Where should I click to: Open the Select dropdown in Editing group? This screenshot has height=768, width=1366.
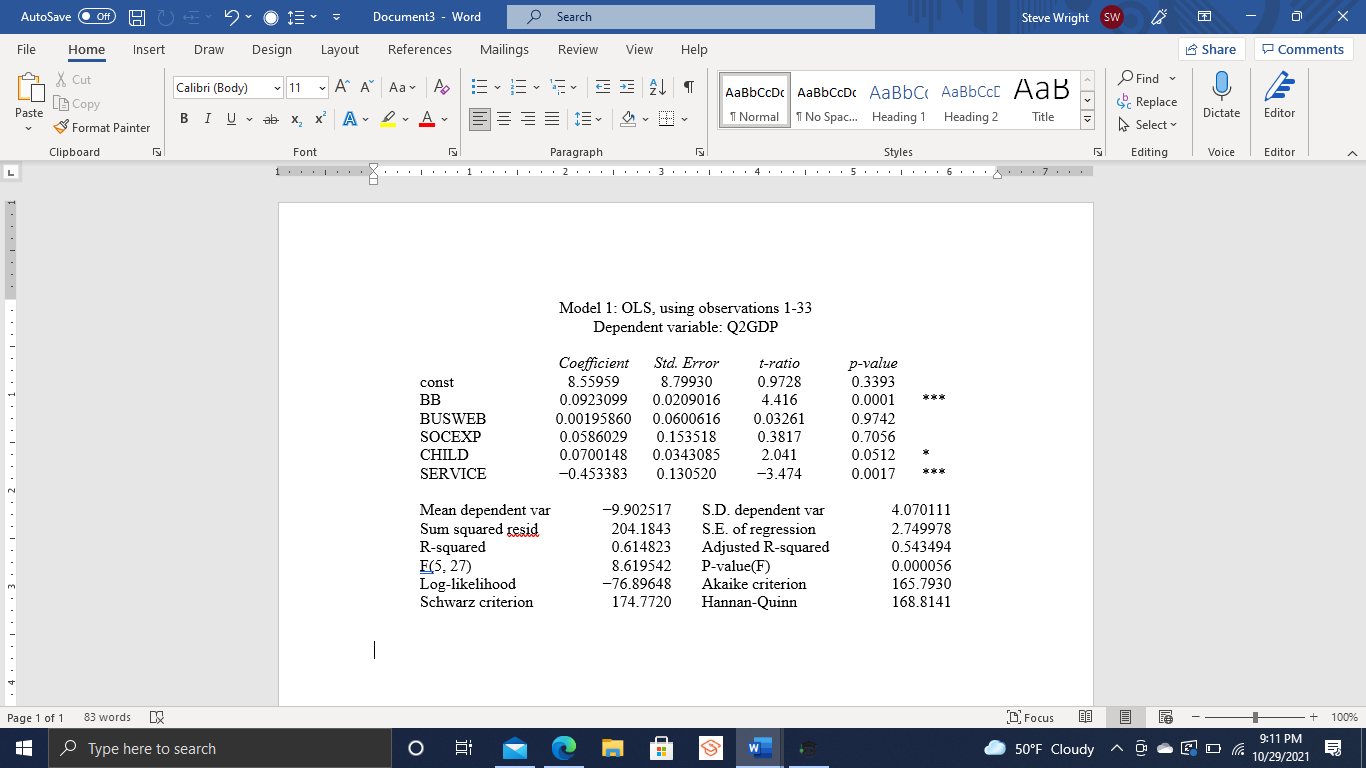[x=1148, y=125]
